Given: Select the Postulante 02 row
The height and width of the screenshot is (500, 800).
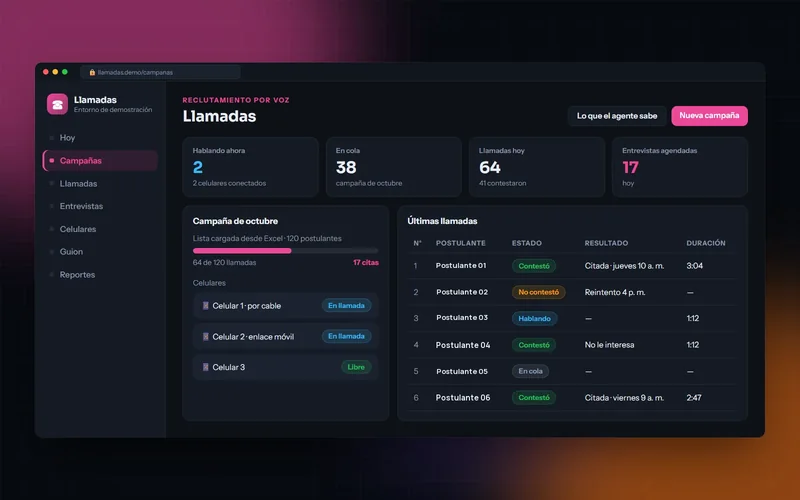Looking at the screenshot, I should 572,292.
